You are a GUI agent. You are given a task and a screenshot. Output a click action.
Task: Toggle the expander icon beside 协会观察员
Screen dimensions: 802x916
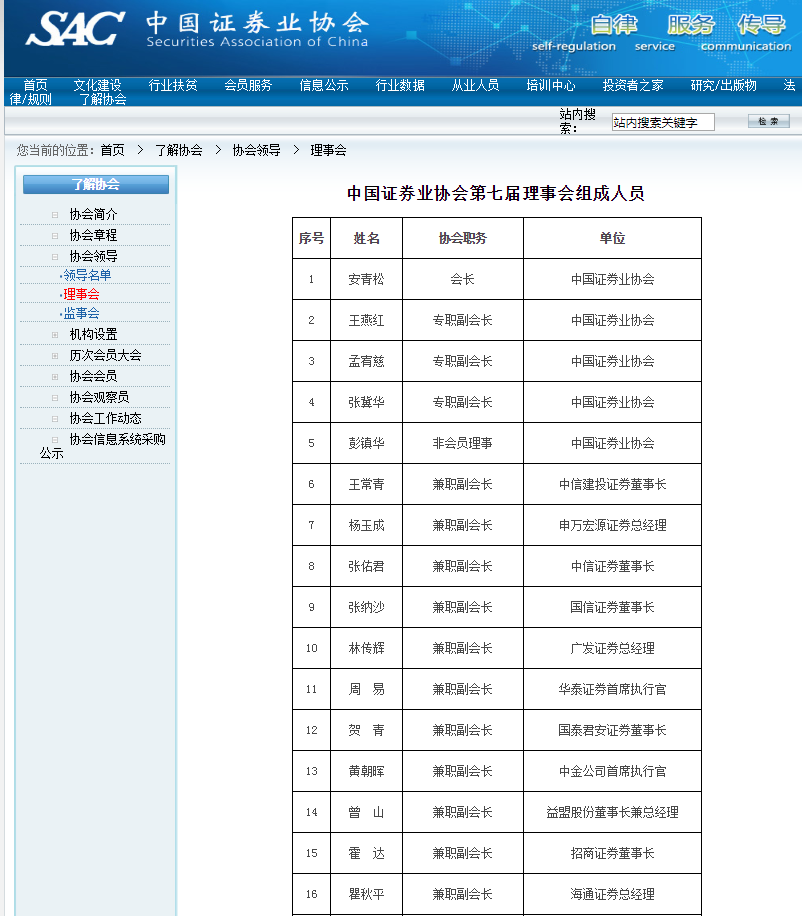pos(55,398)
